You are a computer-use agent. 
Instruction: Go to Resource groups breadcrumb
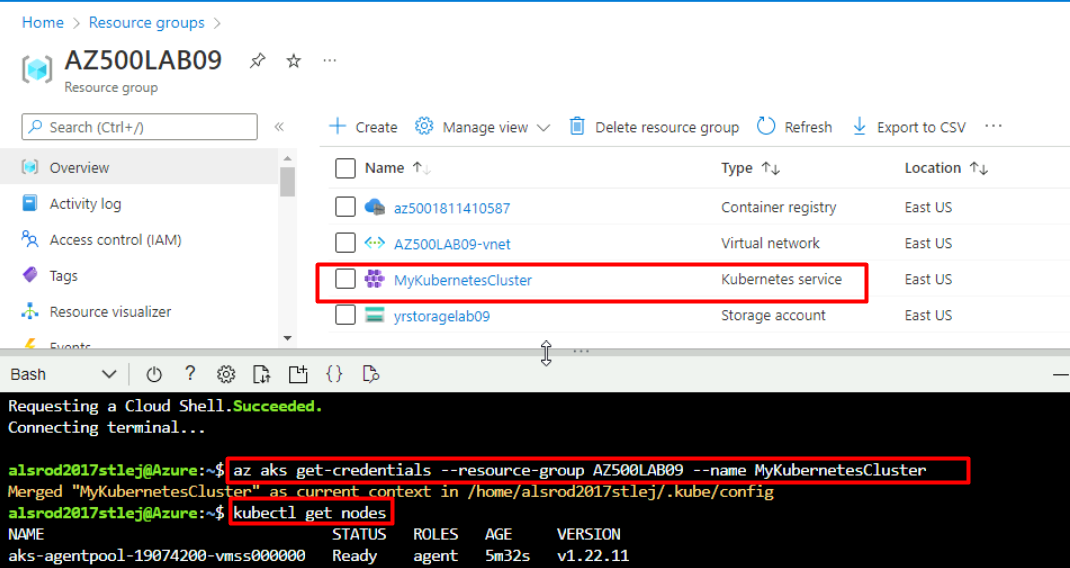point(147,23)
